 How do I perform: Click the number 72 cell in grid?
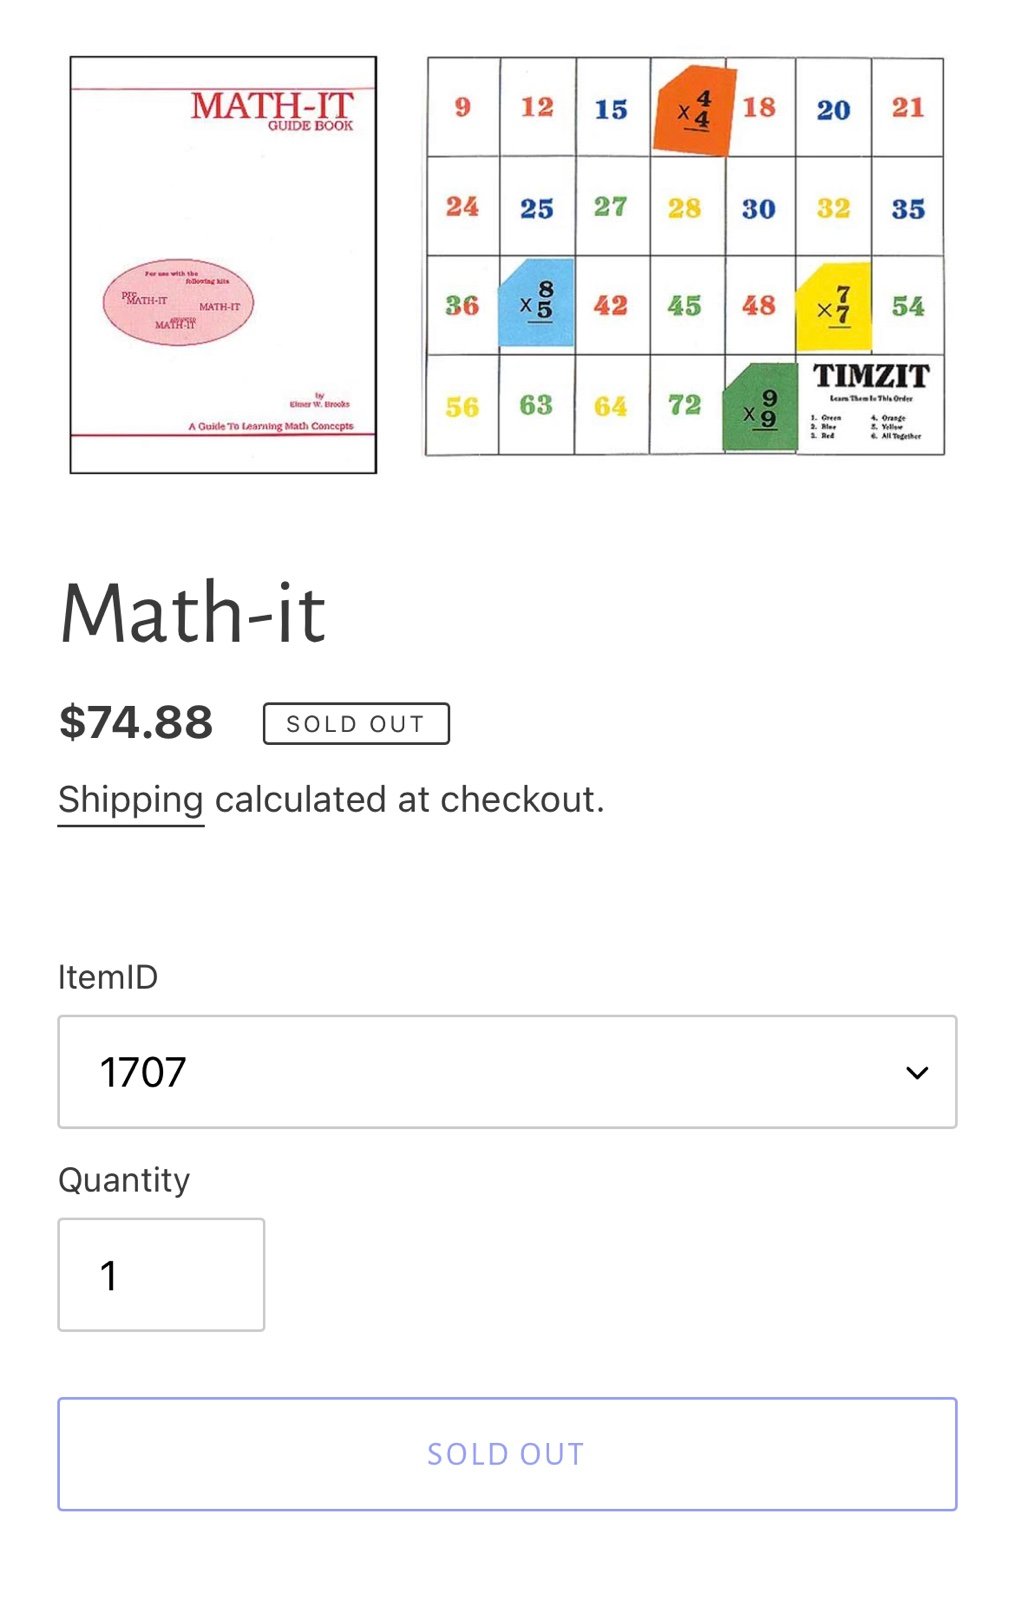point(685,405)
